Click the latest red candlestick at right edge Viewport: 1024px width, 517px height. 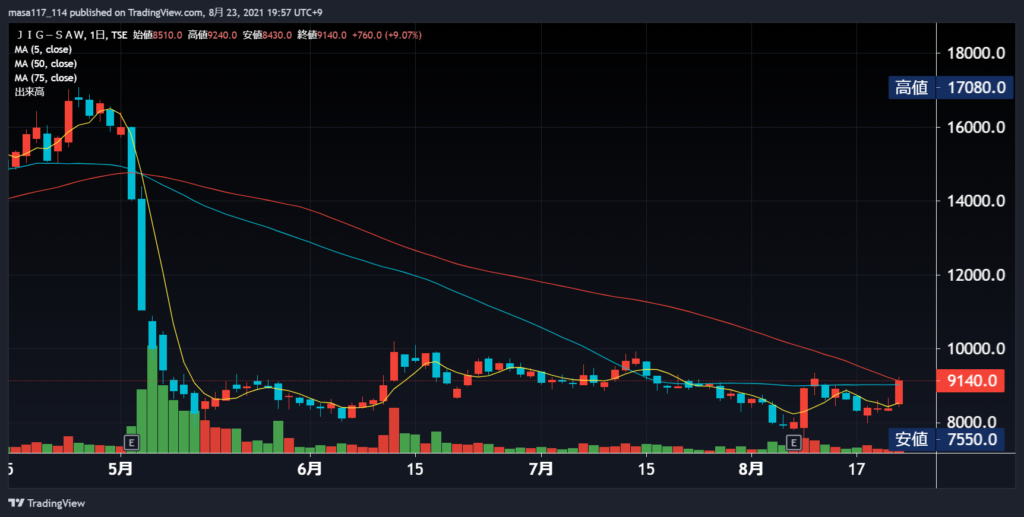tap(899, 392)
